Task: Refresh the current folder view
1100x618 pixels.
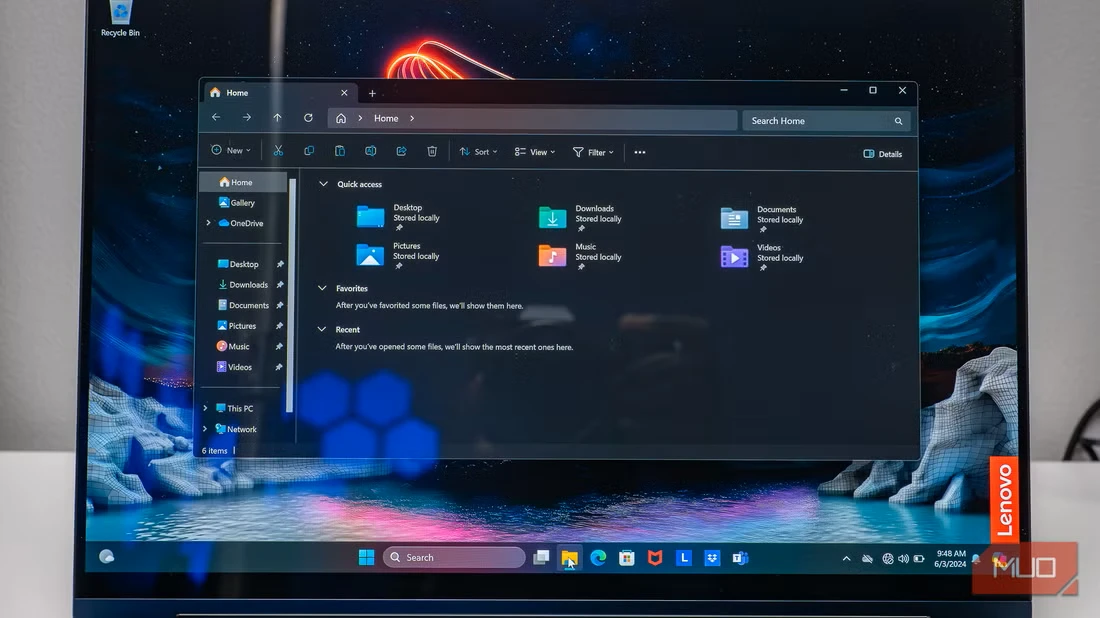Action: tap(308, 118)
